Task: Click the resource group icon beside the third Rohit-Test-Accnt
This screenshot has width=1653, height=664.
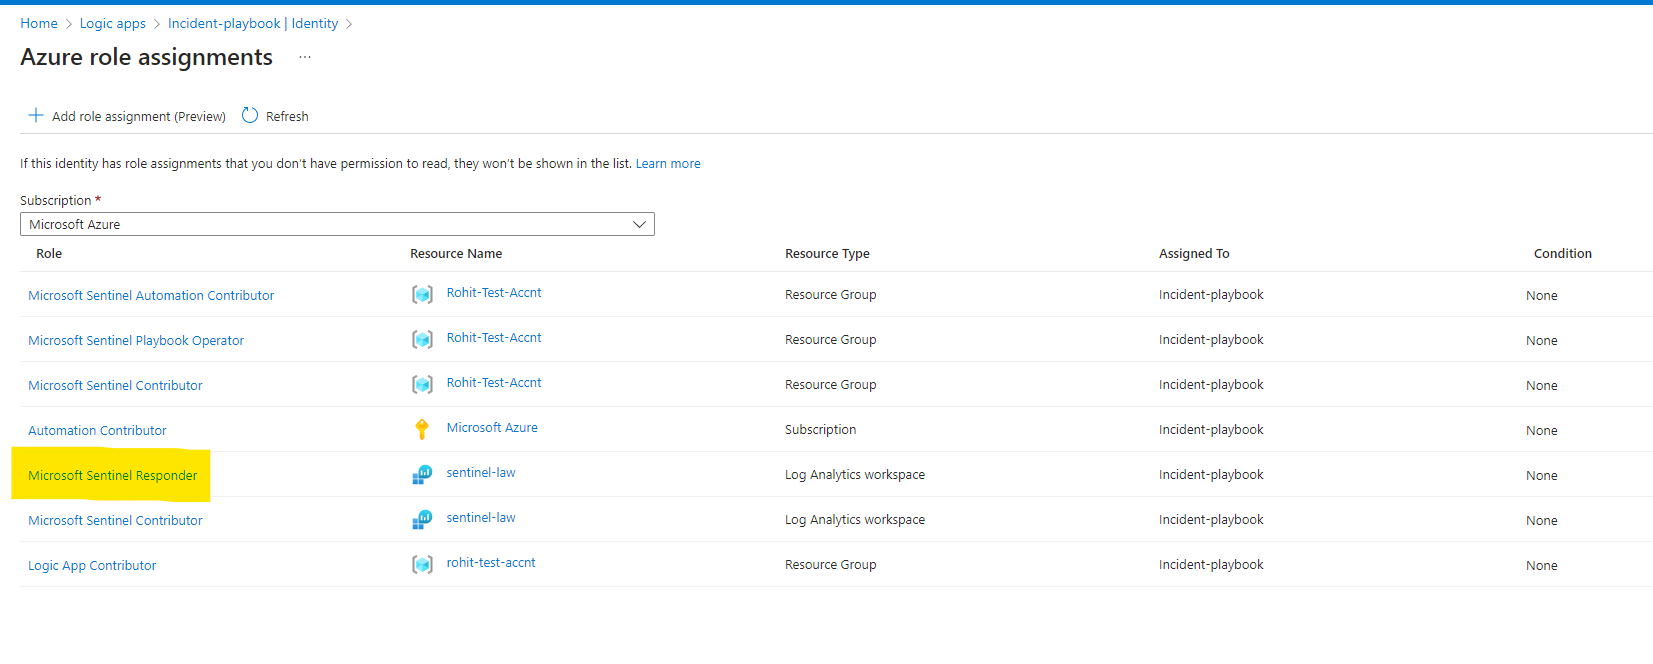Action: click(x=422, y=384)
